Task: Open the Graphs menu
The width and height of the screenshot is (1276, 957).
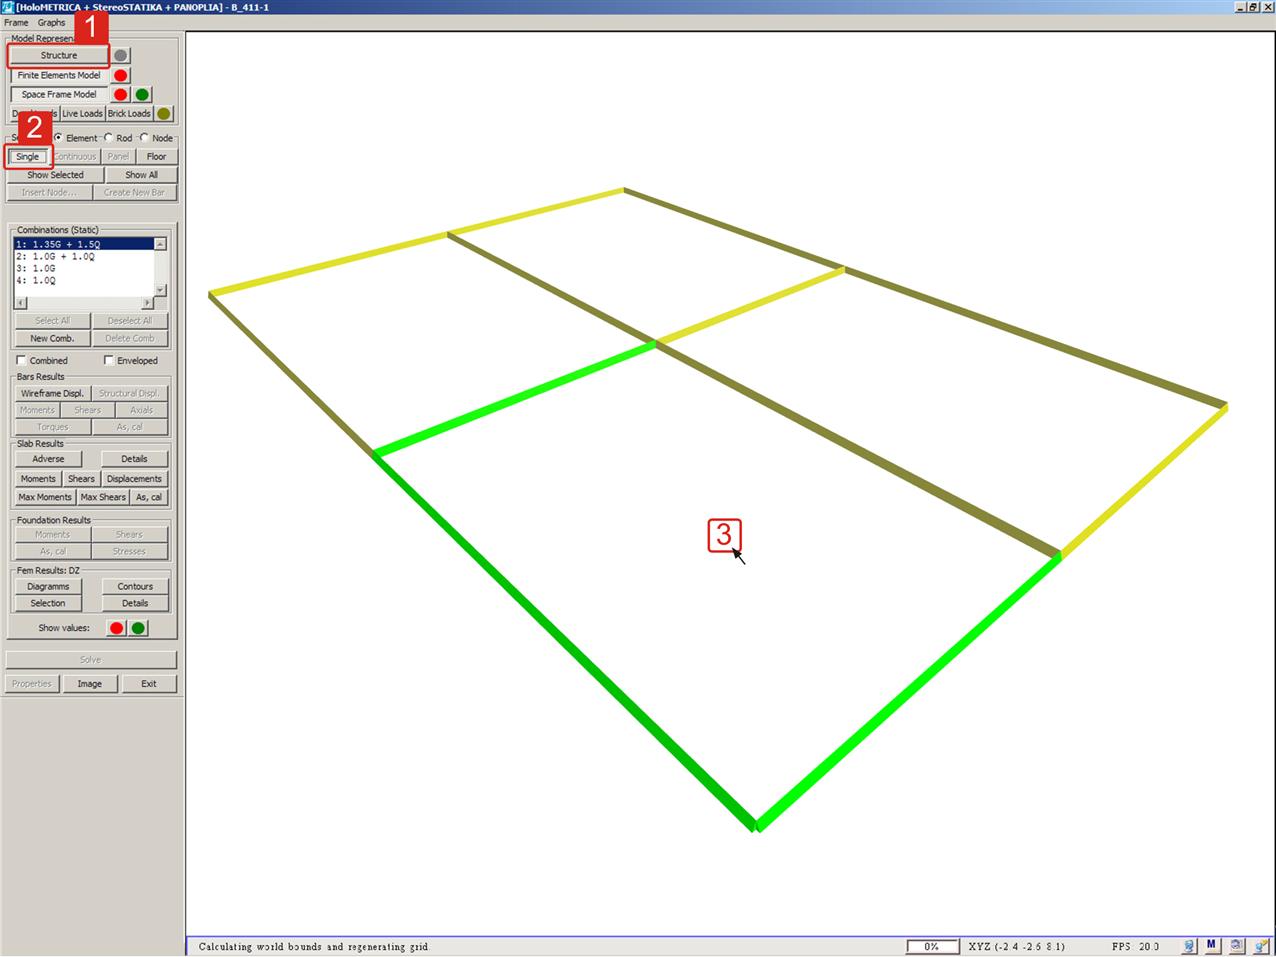Action: tap(51, 22)
